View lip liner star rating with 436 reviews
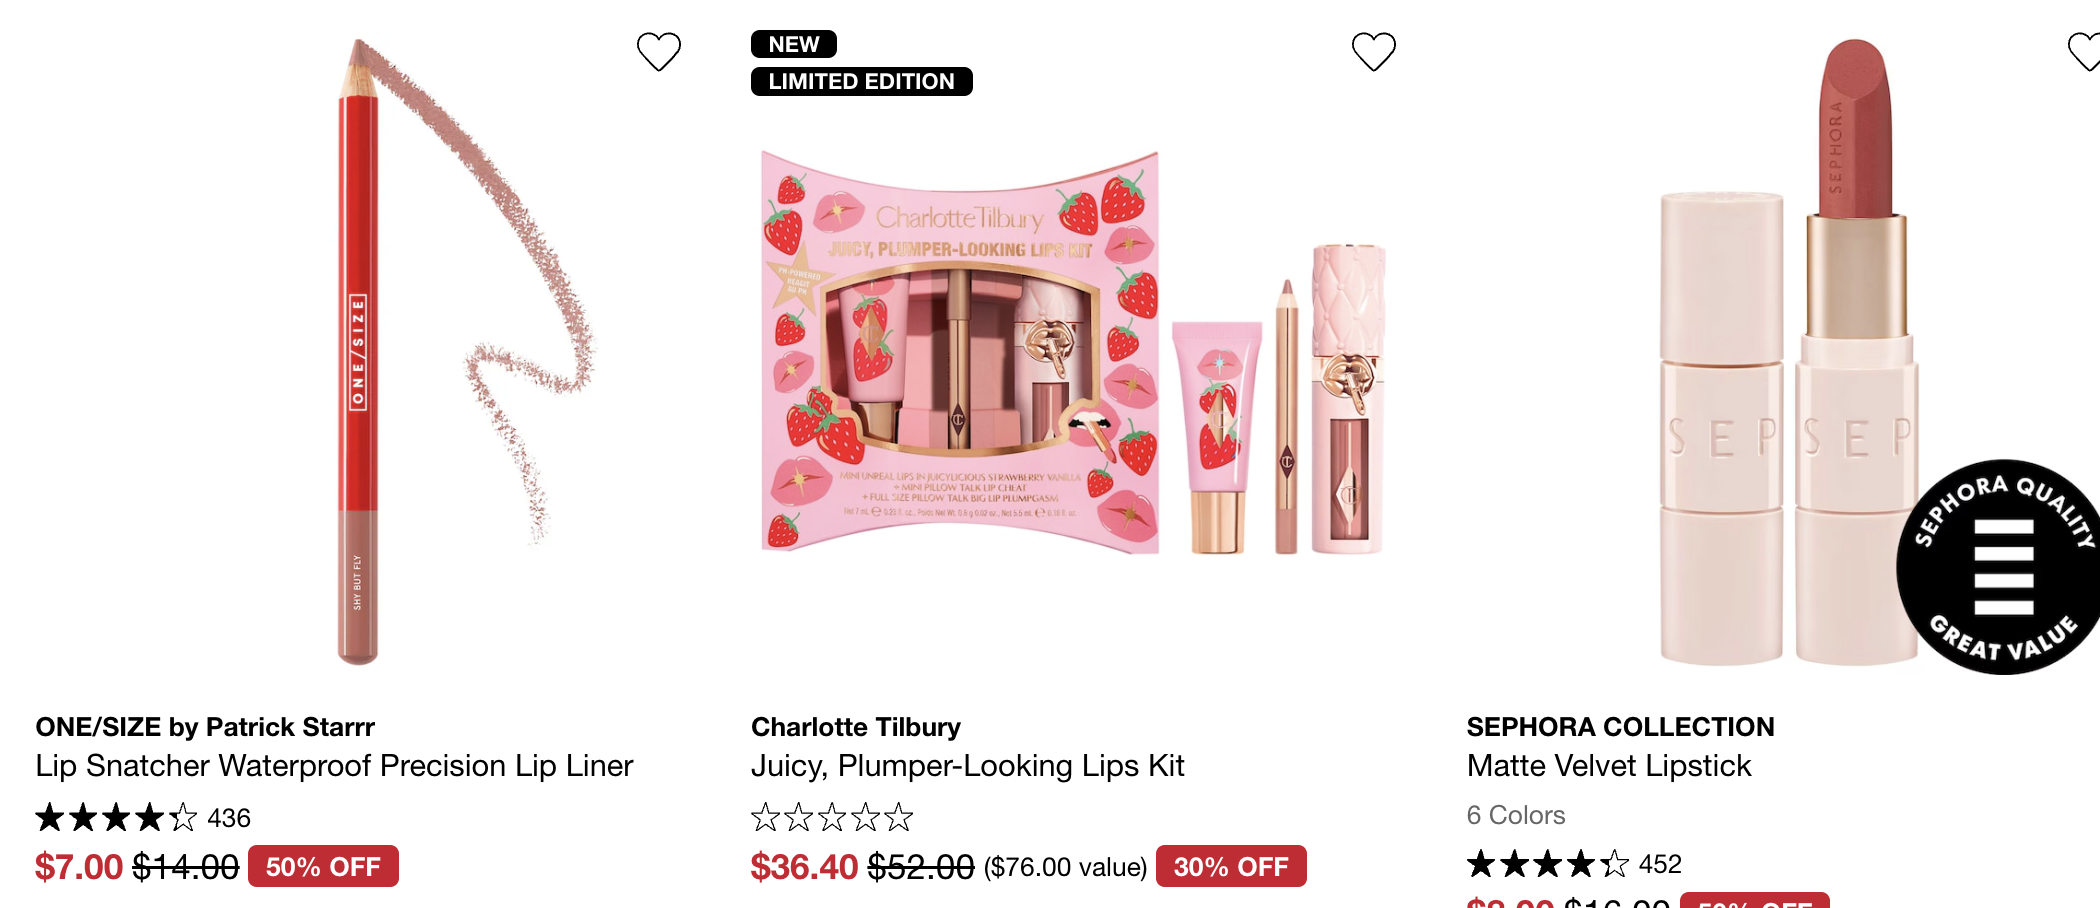Screen dimensions: 2100x908 (x=143, y=818)
